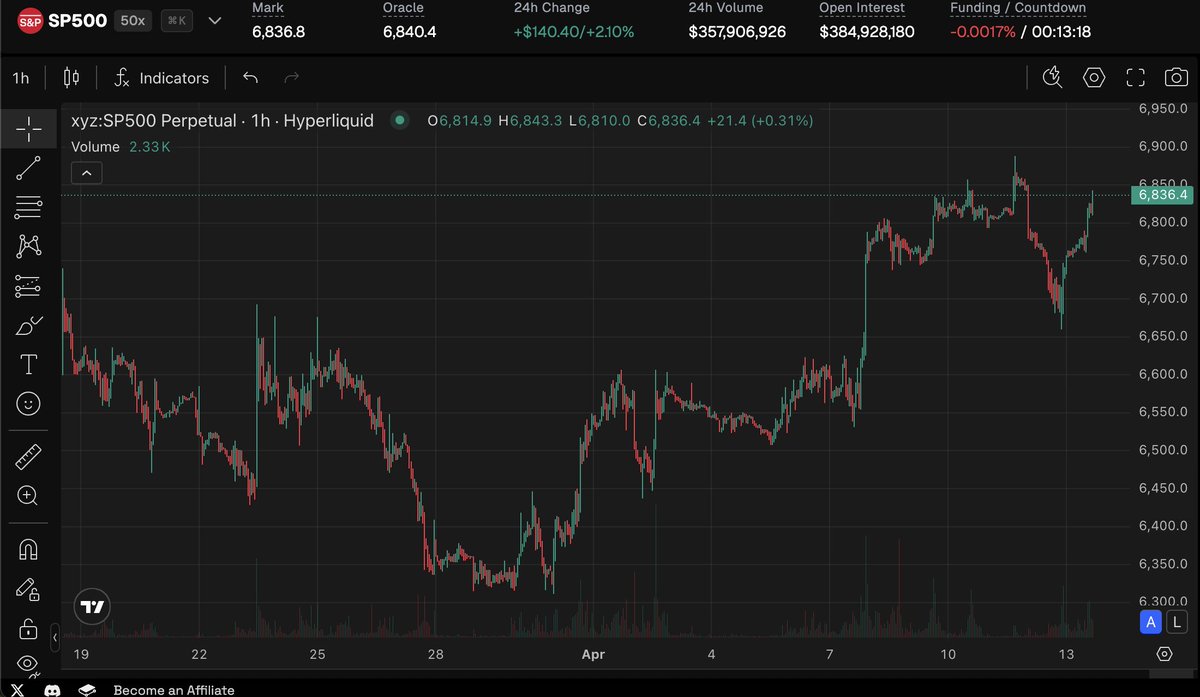1200x697 pixels.
Task: Select the Text annotation tool
Action: pos(28,364)
